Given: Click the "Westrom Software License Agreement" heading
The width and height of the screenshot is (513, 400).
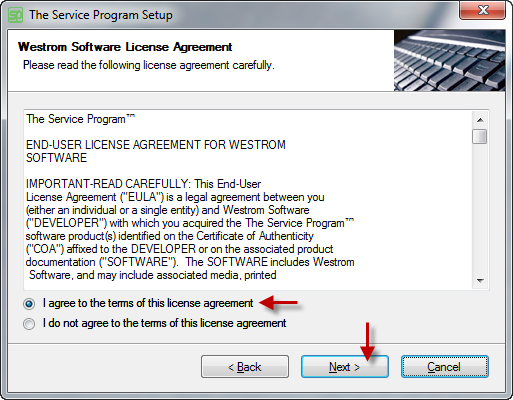Looking at the screenshot, I should pos(125,47).
